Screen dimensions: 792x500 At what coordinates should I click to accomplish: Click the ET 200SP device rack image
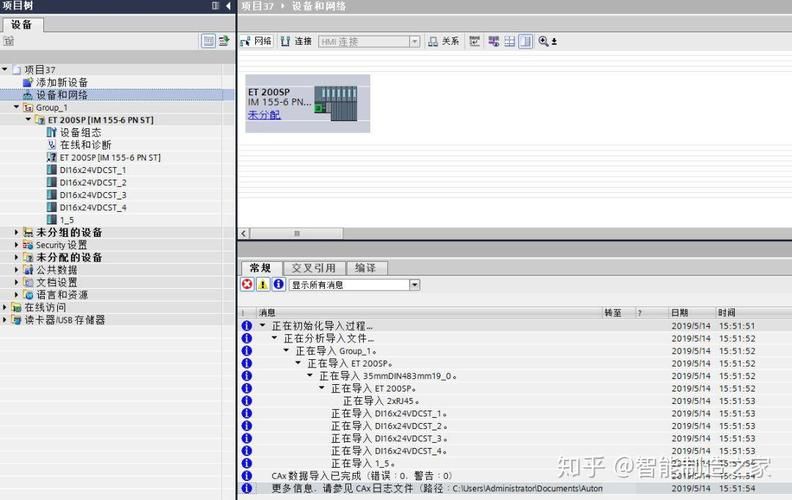(x=335, y=103)
